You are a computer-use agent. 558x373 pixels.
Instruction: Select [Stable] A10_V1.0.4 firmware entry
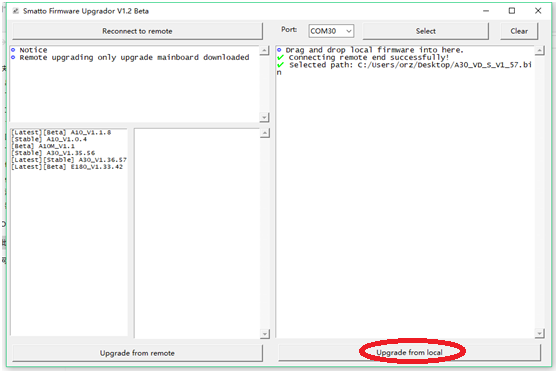pos(49,139)
